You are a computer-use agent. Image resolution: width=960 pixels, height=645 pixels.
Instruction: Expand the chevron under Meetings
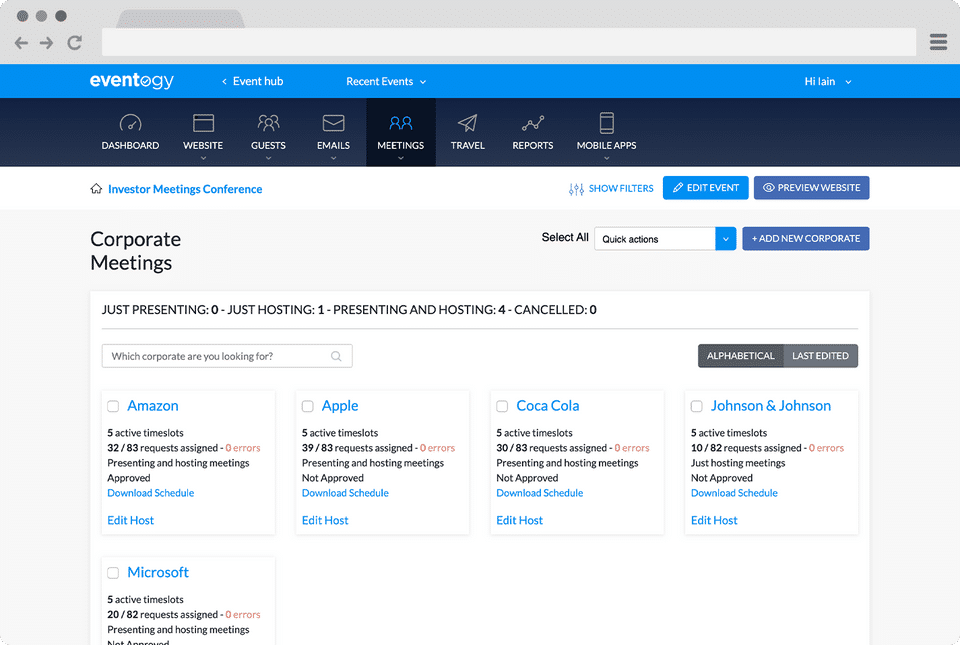coord(400,158)
